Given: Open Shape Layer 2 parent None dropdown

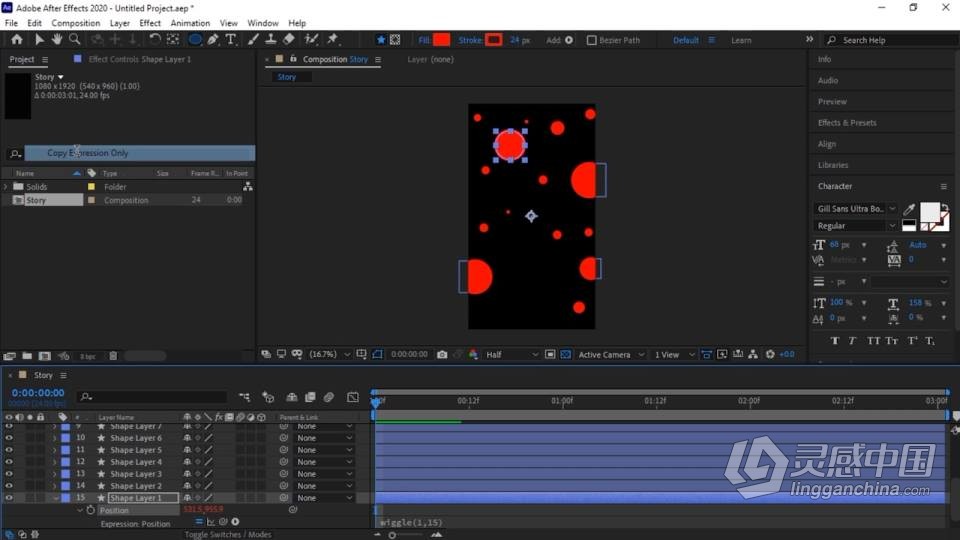Looking at the screenshot, I should click(324, 486).
